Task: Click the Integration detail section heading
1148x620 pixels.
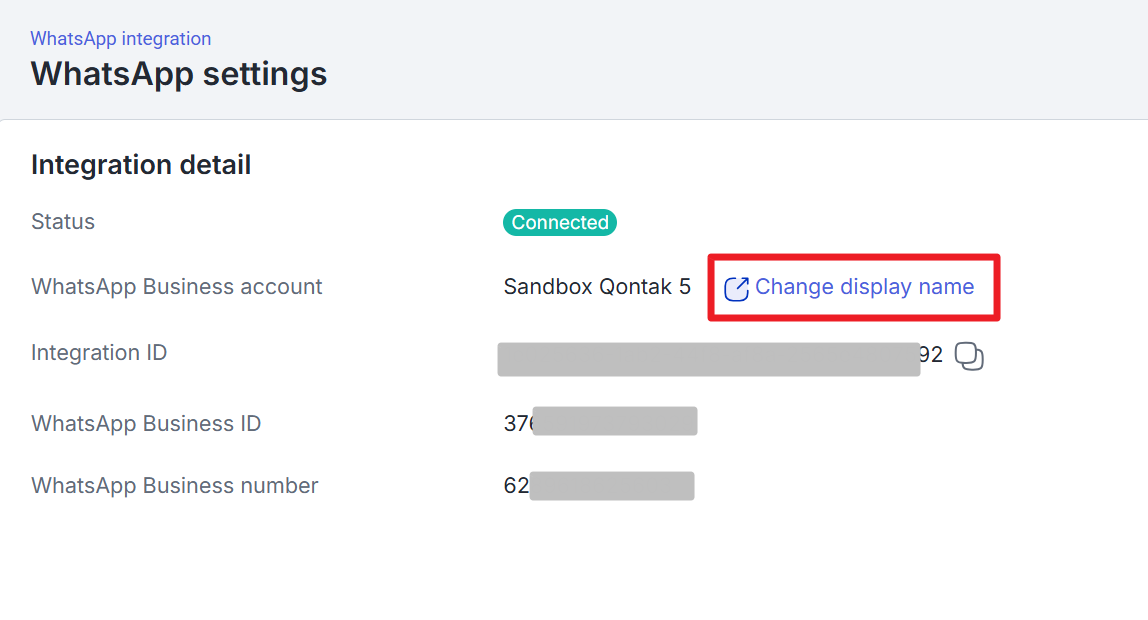Action: [141, 165]
